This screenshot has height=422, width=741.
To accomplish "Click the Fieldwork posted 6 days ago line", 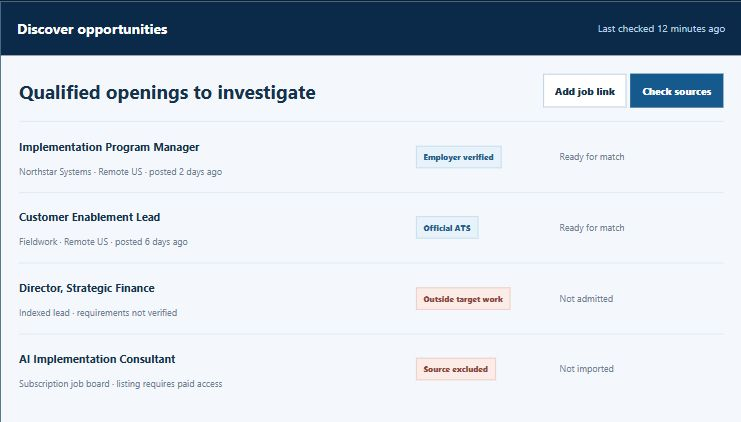I will click(x=103, y=242).
